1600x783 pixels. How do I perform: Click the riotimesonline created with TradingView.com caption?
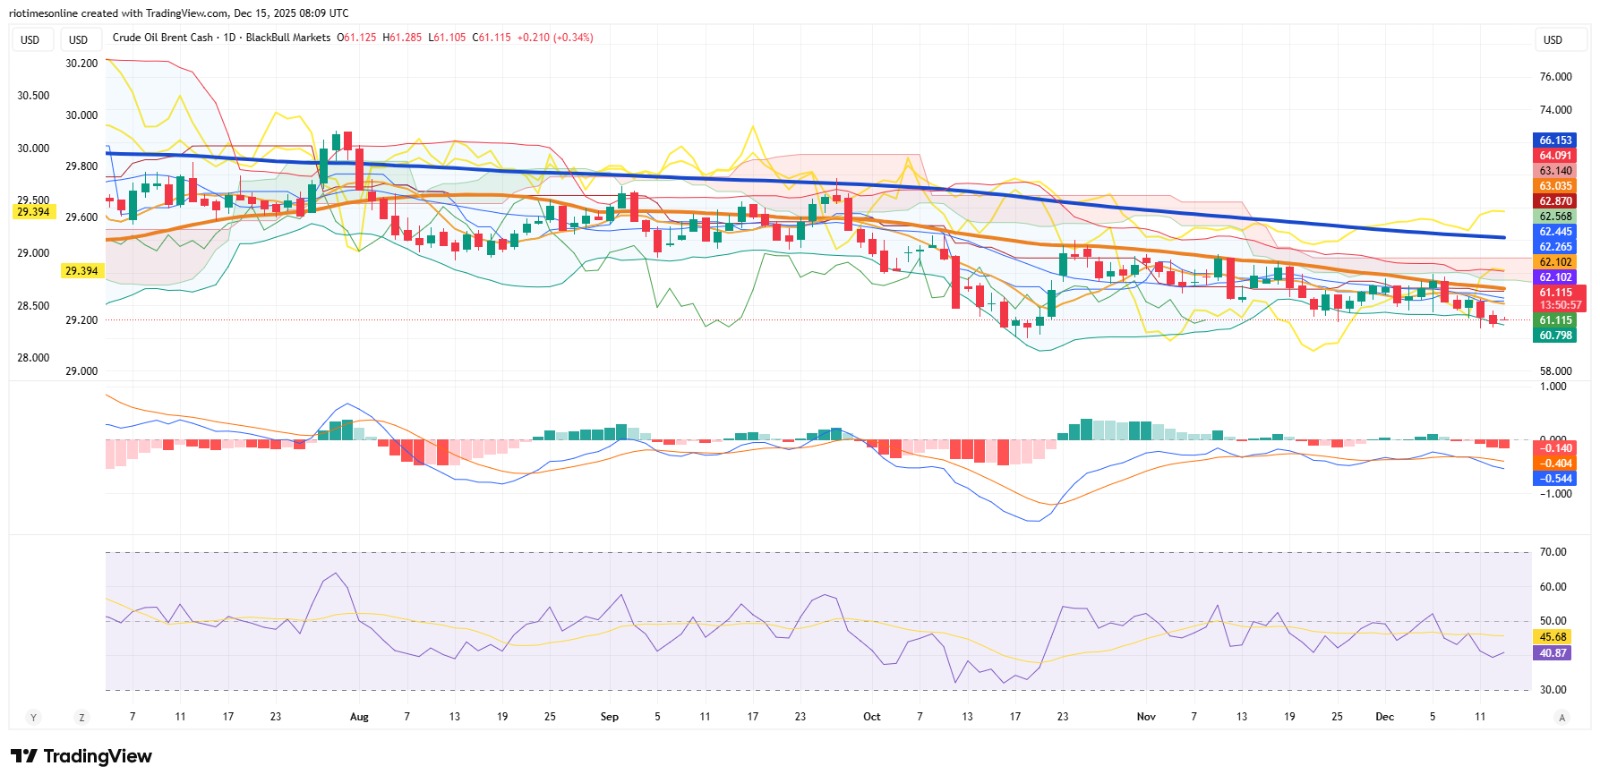pyautogui.click(x=179, y=13)
